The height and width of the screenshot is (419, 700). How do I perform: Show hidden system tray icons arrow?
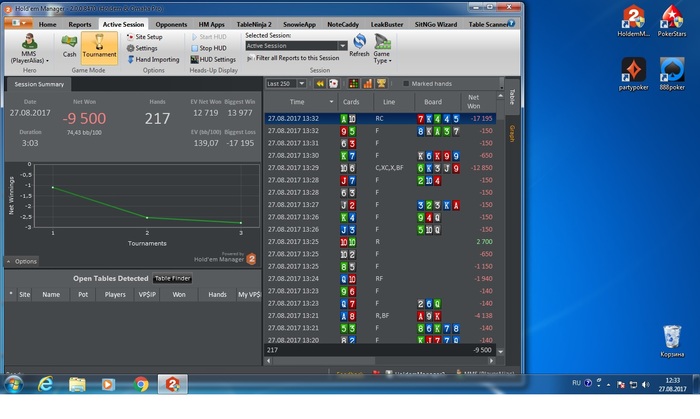(609, 384)
